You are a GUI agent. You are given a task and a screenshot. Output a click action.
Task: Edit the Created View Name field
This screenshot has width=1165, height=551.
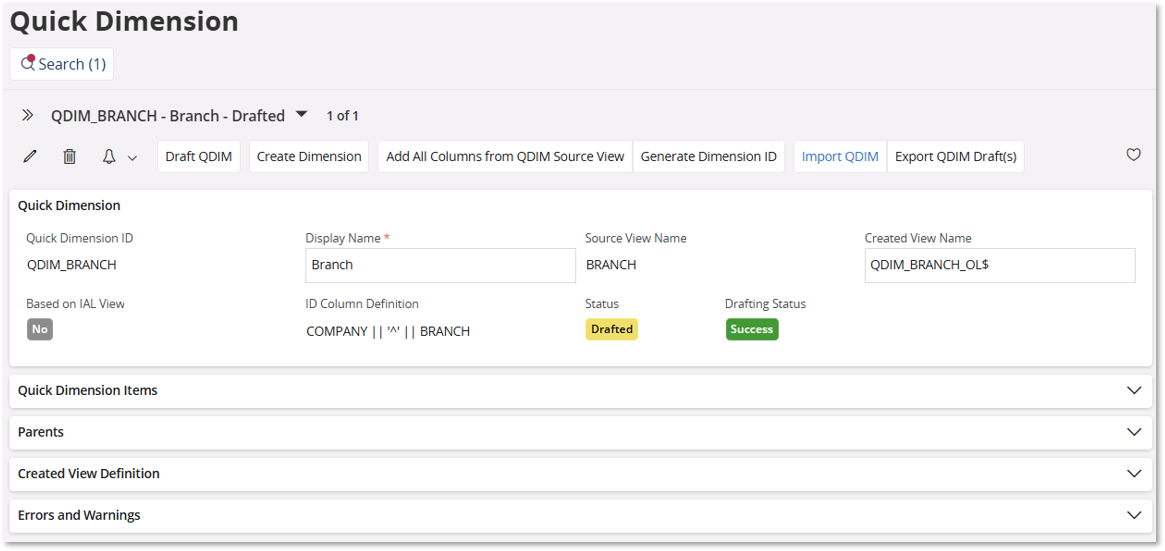tap(1000, 265)
